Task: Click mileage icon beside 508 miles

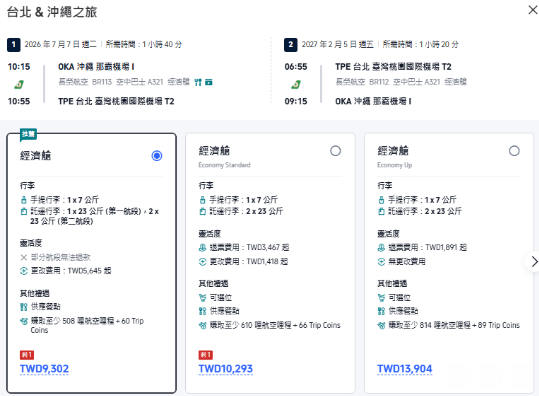Action: pos(24,321)
